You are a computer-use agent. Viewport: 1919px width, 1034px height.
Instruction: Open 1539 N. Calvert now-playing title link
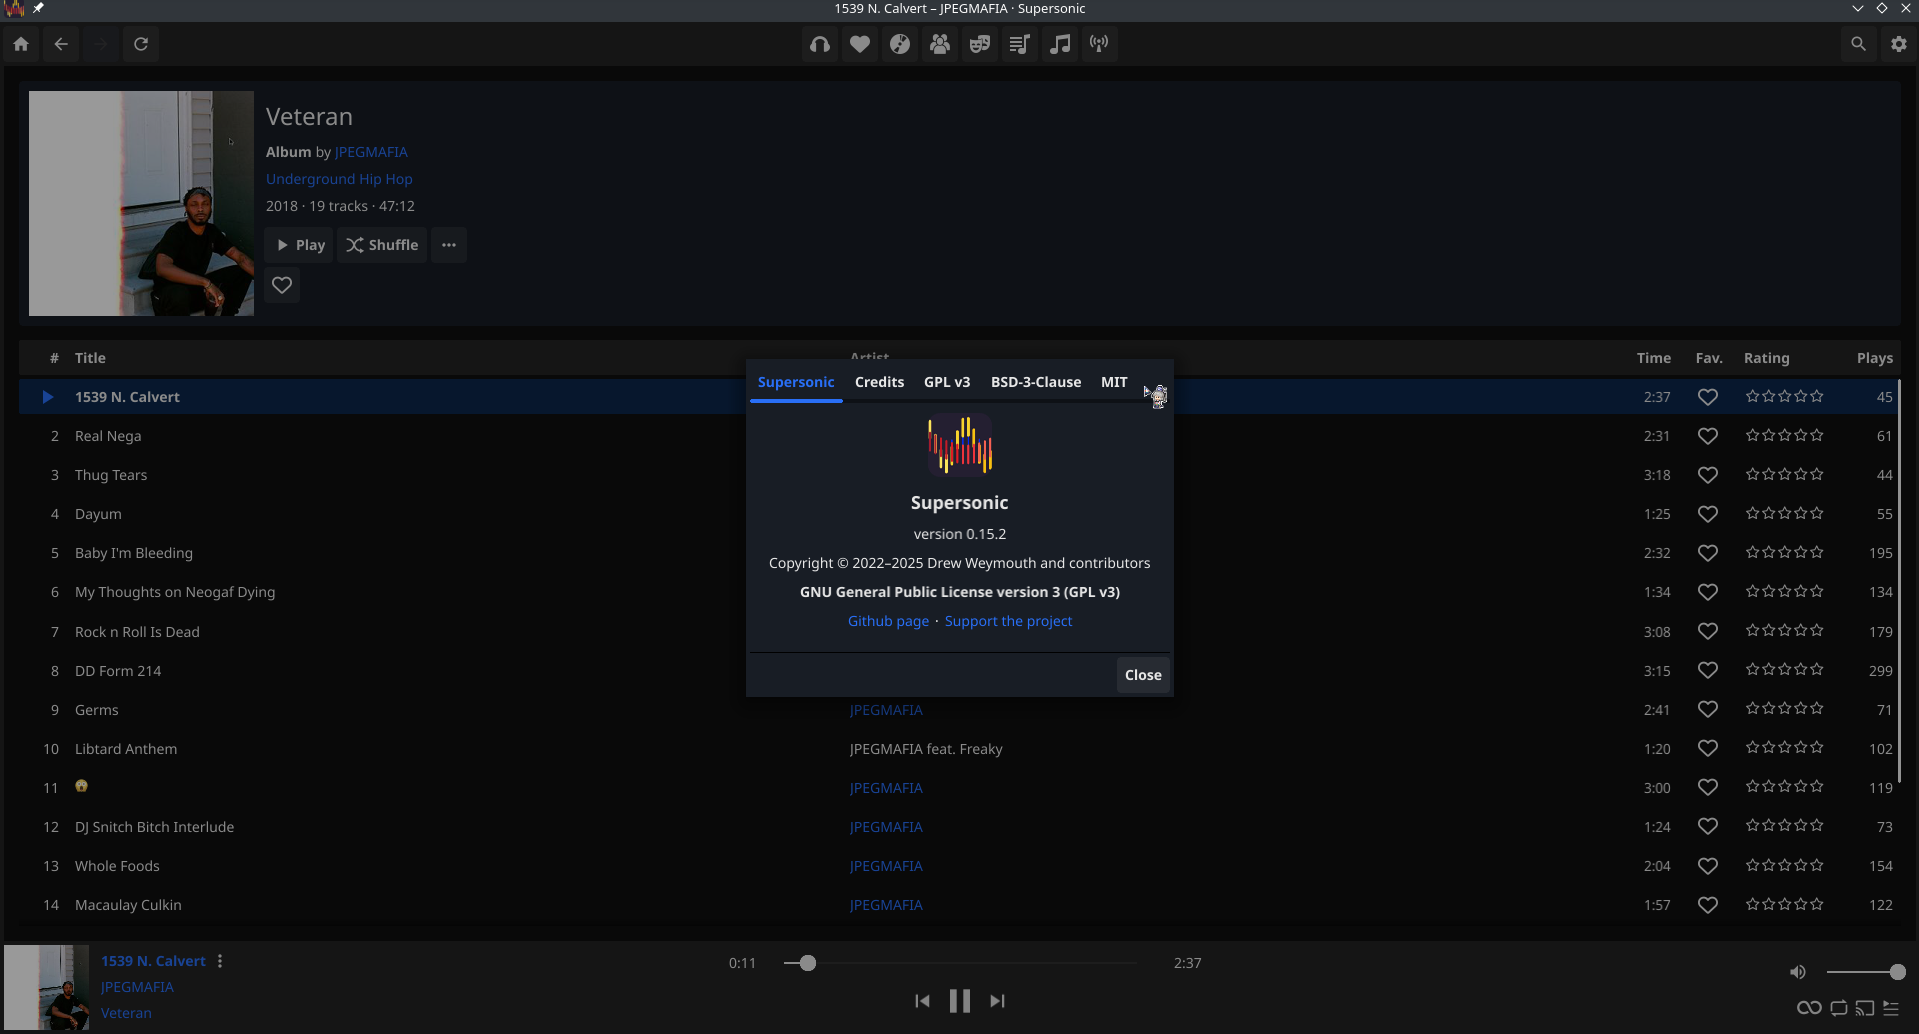[153, 961]
